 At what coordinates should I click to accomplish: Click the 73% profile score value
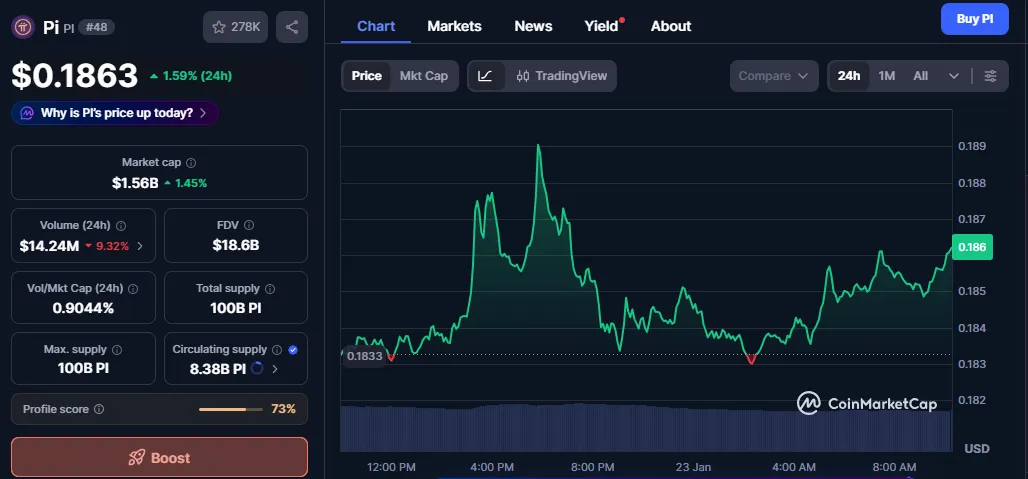pyautogui.click(x=283, y=409)
